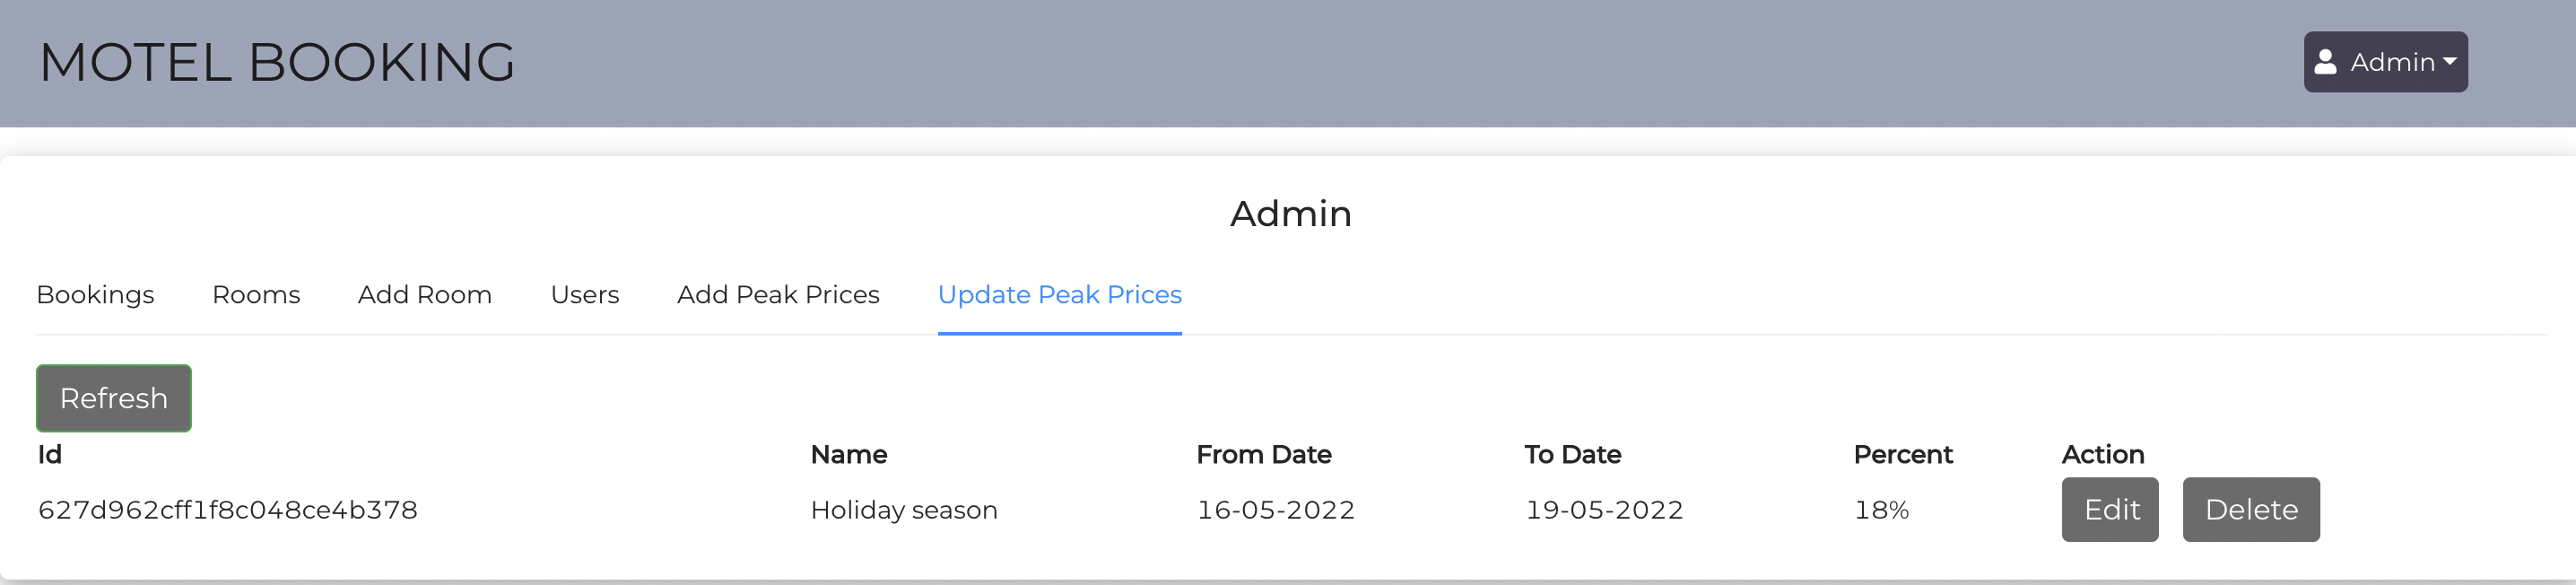Select the Update Peak Prices tab
Screen dimensions: 2576x585
pos(1059,295)
